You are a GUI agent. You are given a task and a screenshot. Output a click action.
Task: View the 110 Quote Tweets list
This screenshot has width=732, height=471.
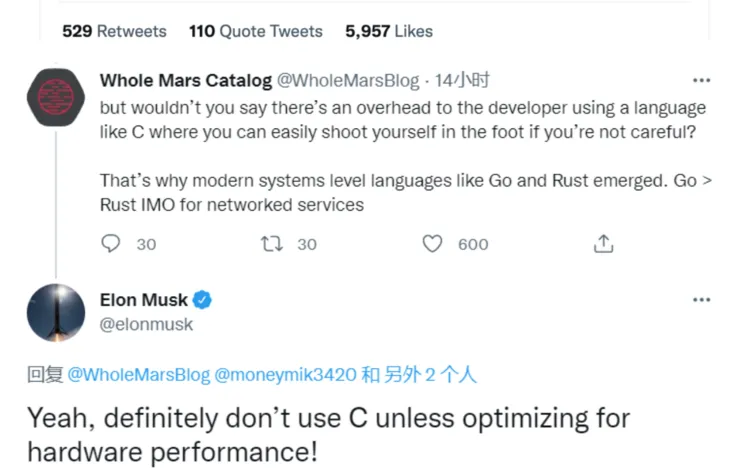pyautogui.click(x=255, y=31)
